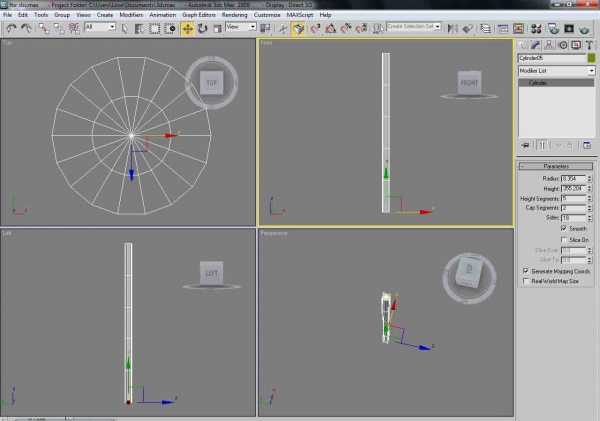Viewport: 600px width, 421px height.
Task: Click Rectangular Selection Region icon
Action: tap(154, 29)
